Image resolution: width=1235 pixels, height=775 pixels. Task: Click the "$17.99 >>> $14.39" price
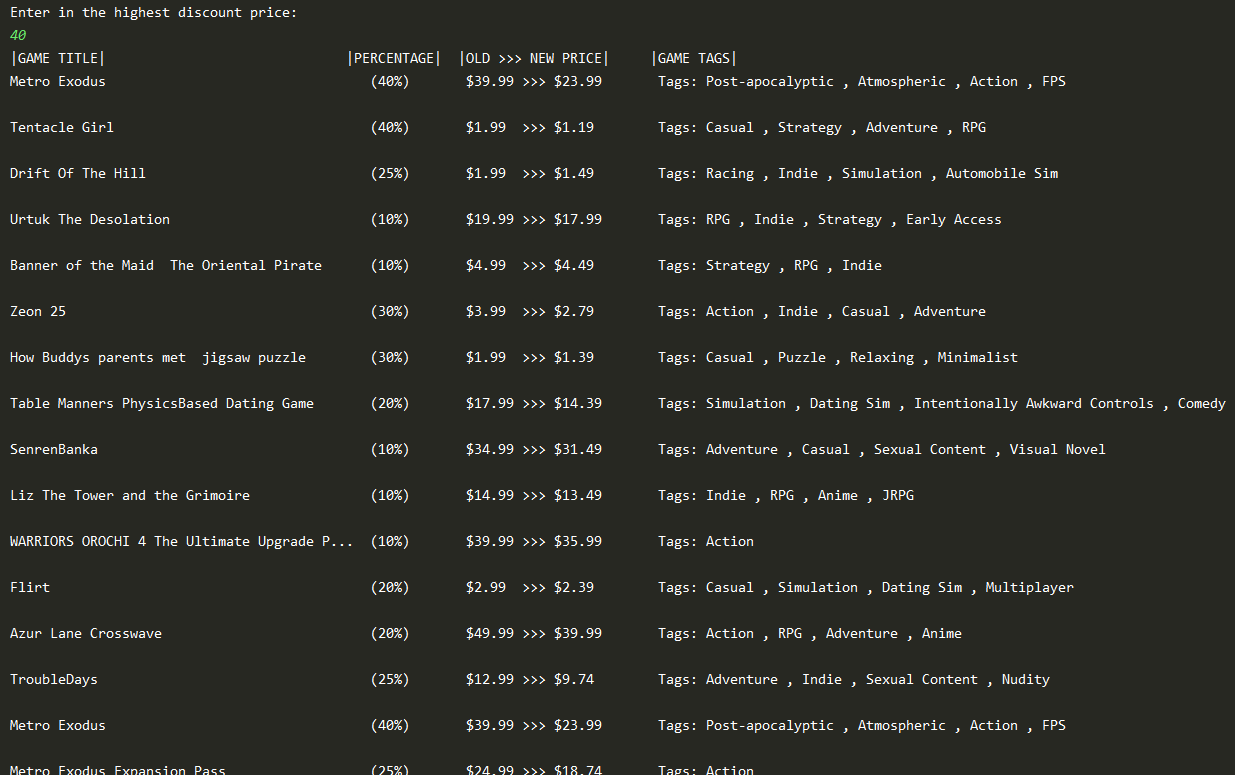[x=534, y=403]
